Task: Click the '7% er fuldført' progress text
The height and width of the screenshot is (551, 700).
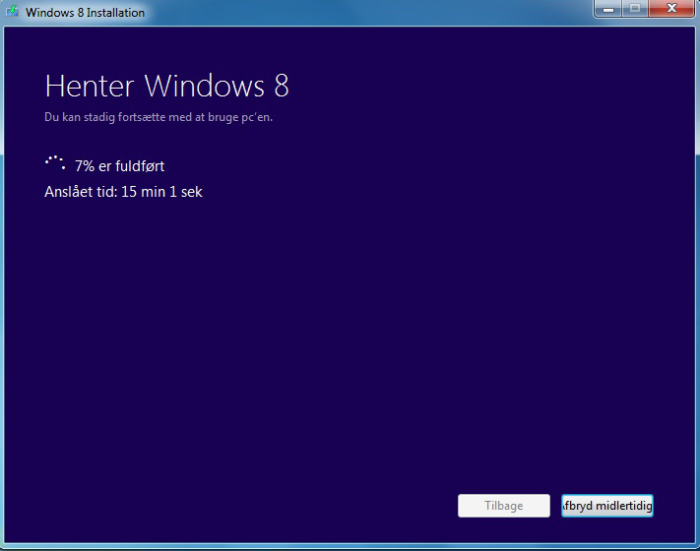Action: point(120,166)
